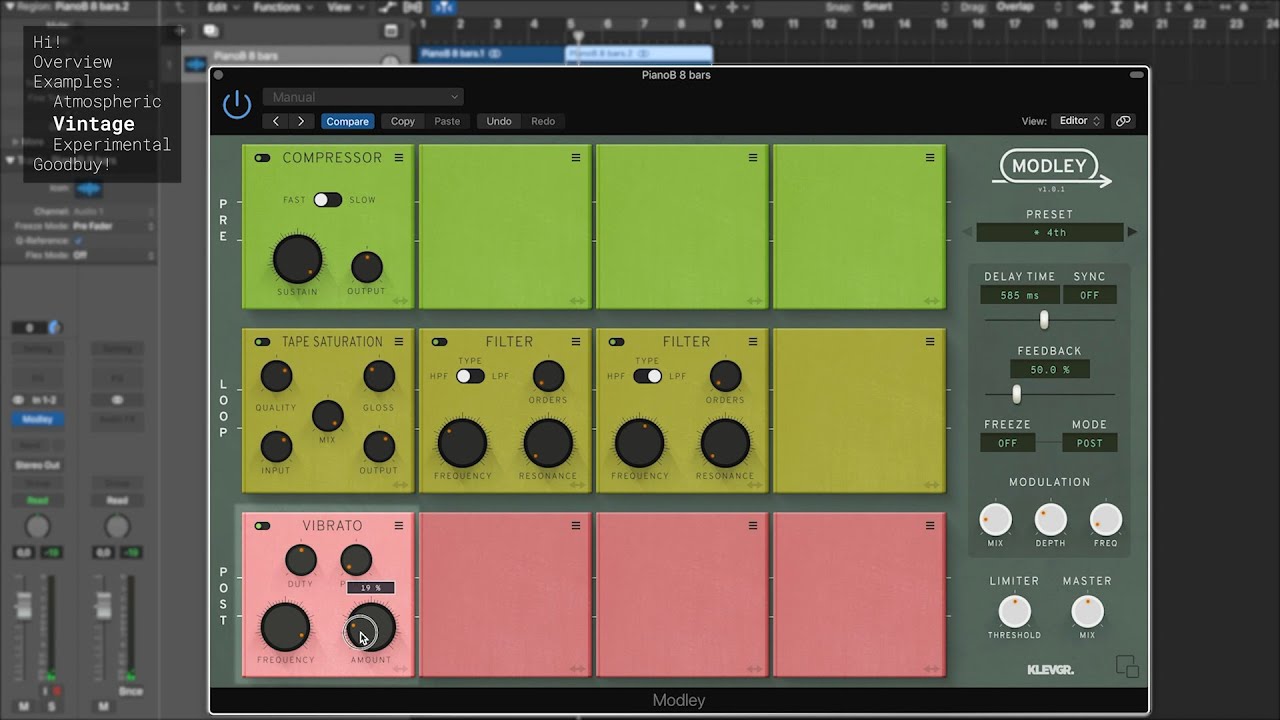
Task: Flip the first Filter HPF/LPF type switch
Action: [x=470, y=376]
